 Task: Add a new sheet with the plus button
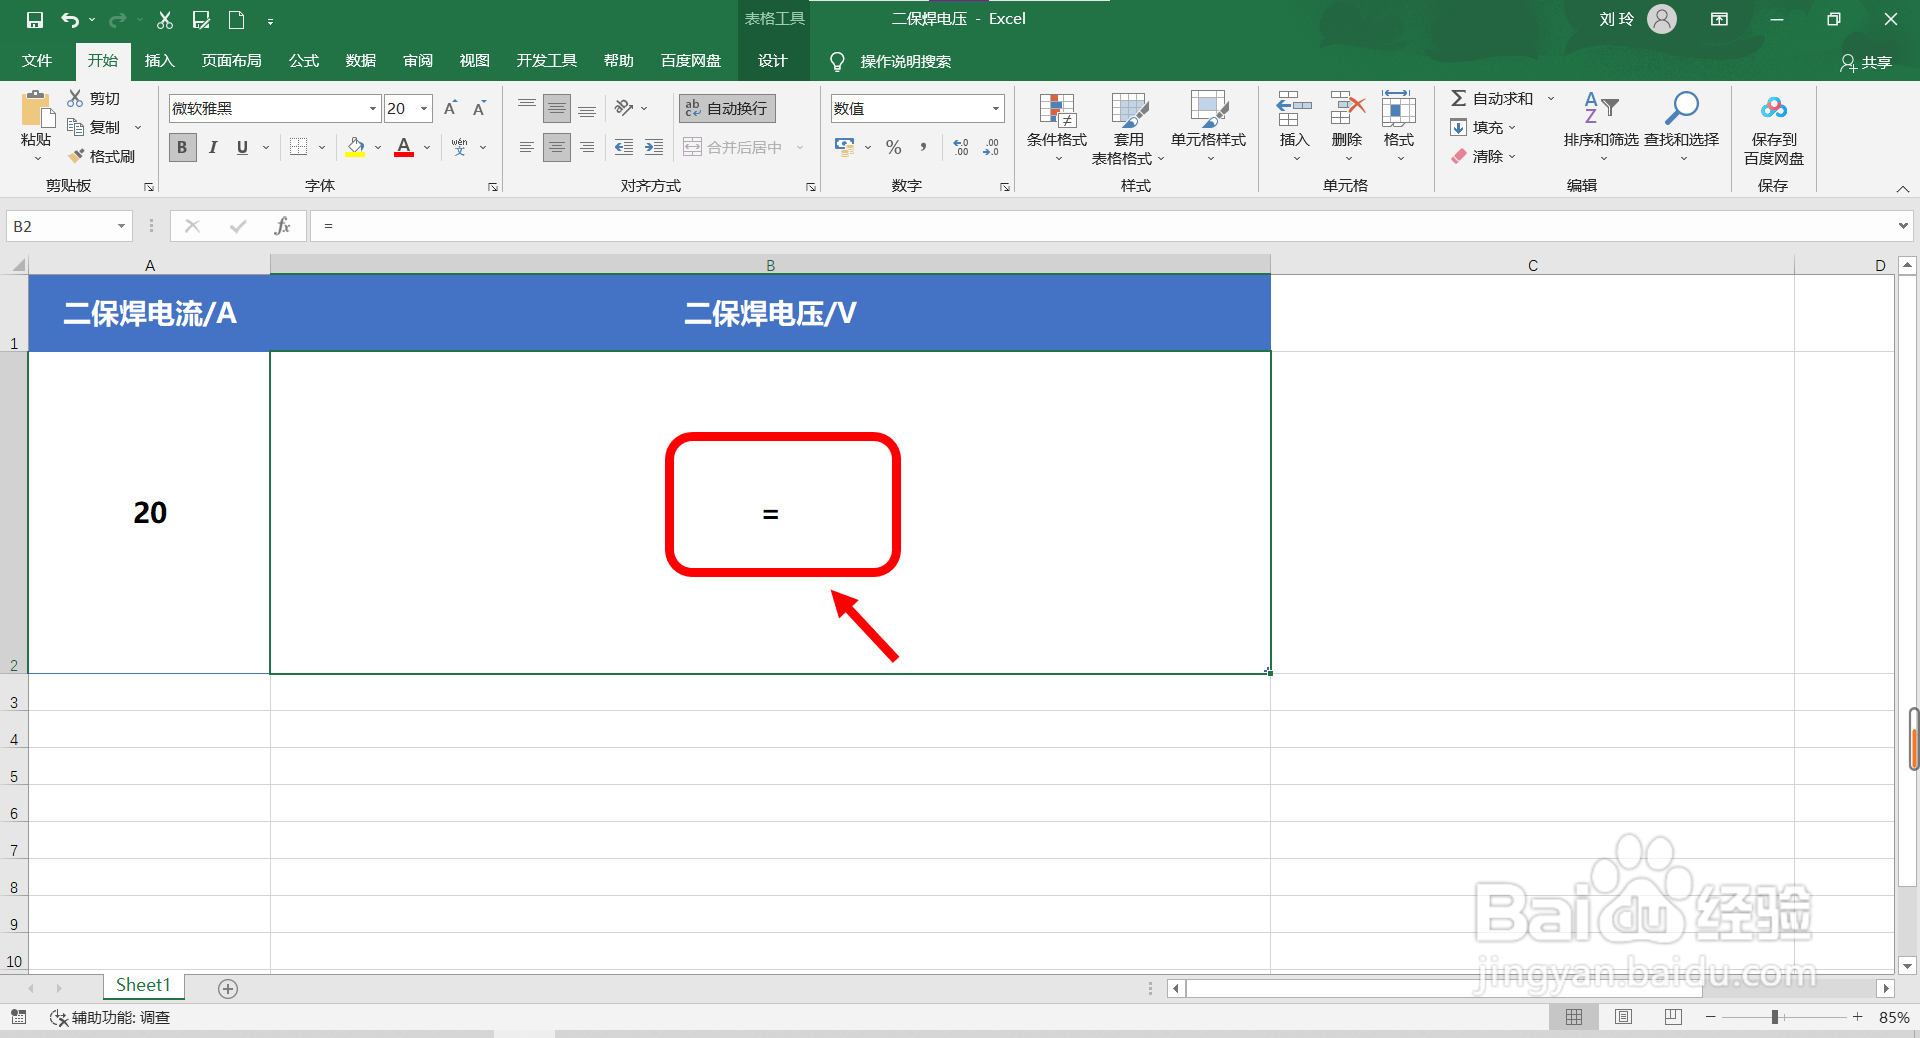[x=228, y=988]
